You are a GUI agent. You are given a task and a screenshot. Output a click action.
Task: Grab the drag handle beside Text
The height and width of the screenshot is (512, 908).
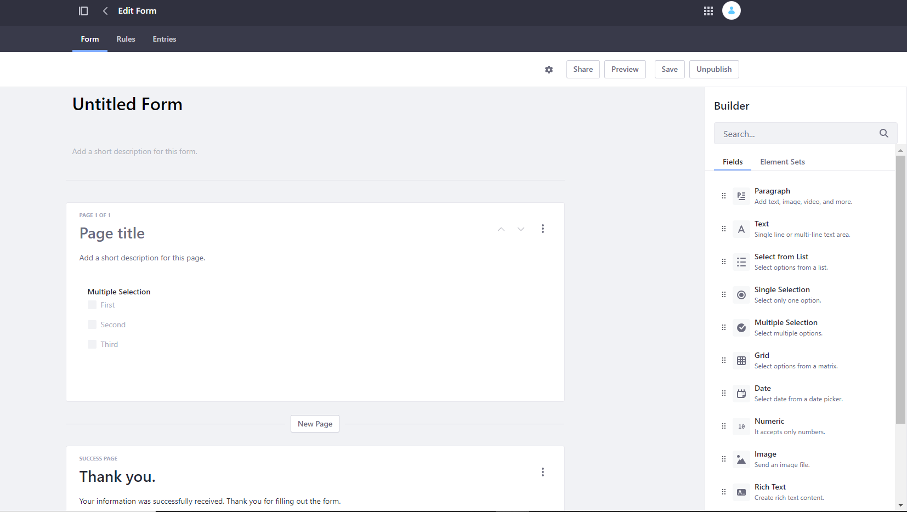coord(723,229)
